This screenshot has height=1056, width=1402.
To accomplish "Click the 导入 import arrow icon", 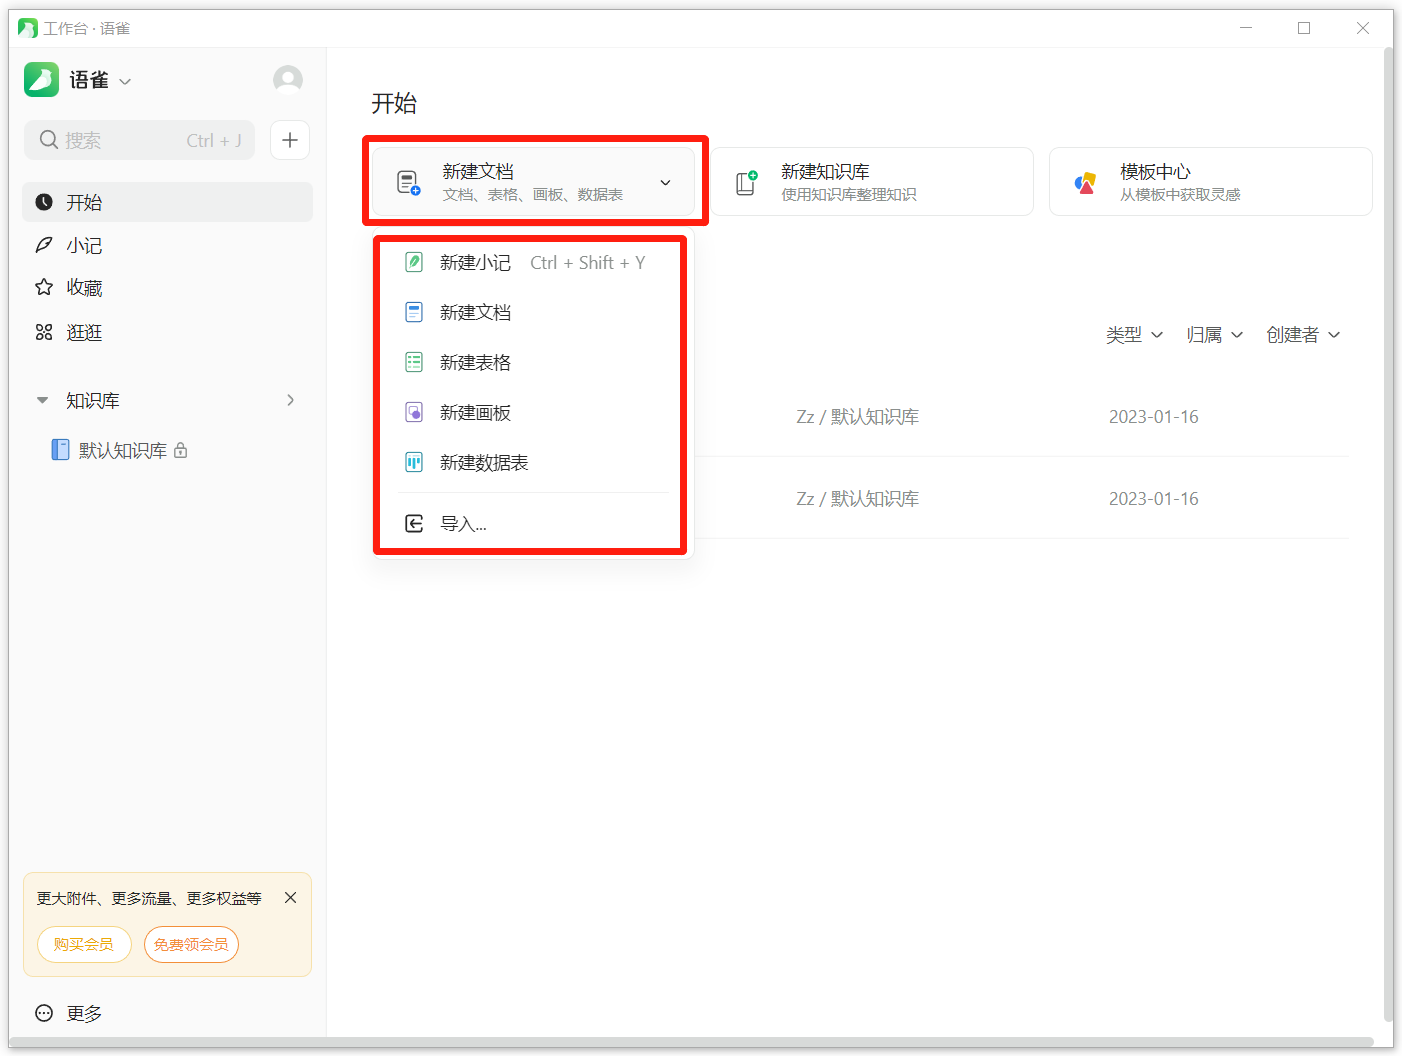I will 414,523.
